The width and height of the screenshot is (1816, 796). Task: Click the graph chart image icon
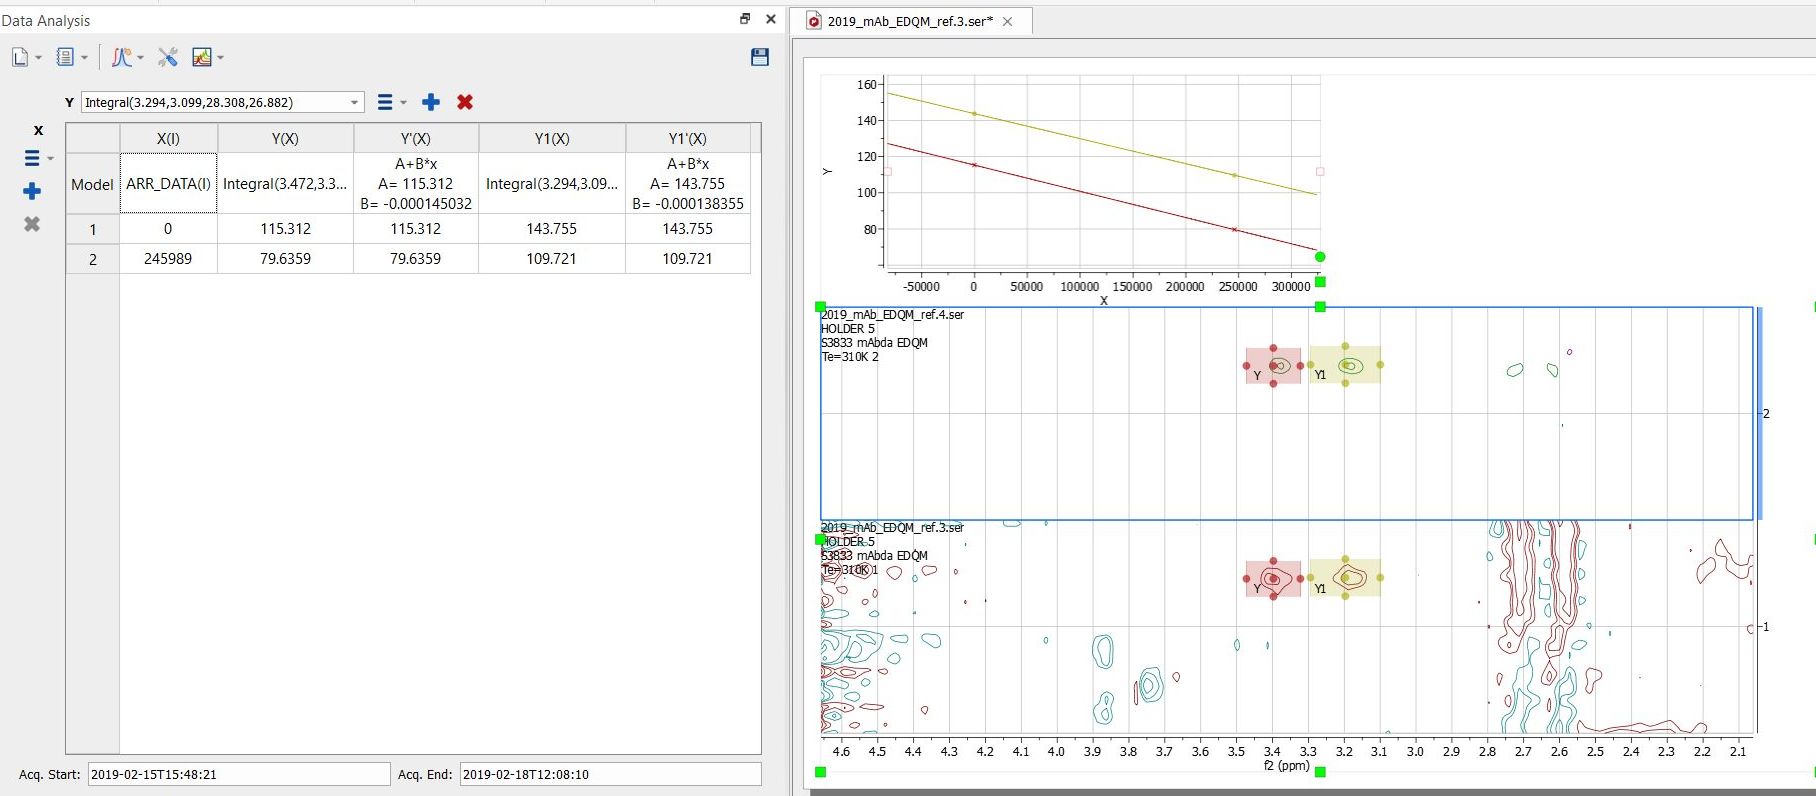point(202,58)
